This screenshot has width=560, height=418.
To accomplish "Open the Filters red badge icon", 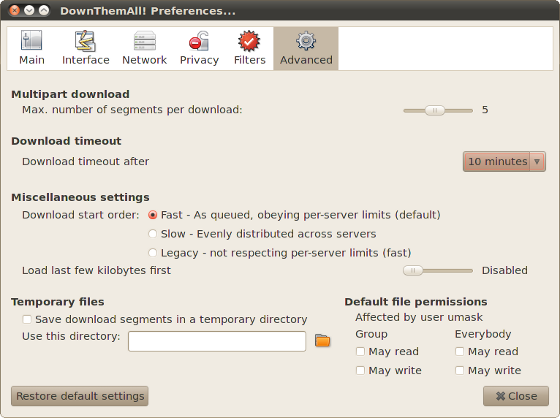I will click(x=249, y=41).
